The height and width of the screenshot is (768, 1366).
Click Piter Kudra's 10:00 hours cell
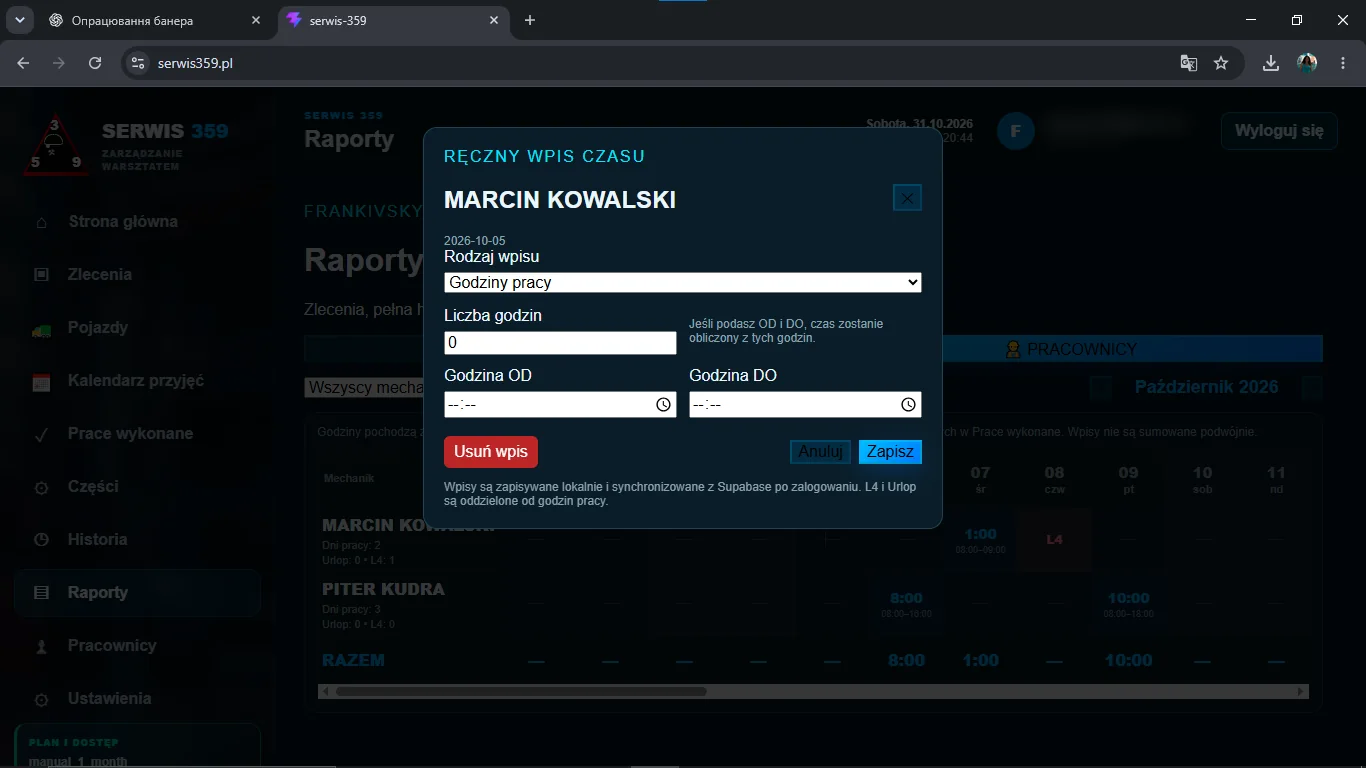tap(1129, 603)
